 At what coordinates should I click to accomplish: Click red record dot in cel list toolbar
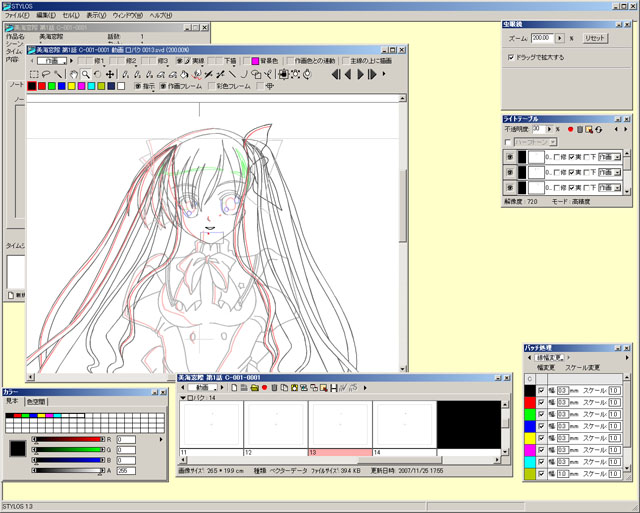click(264, 388)
